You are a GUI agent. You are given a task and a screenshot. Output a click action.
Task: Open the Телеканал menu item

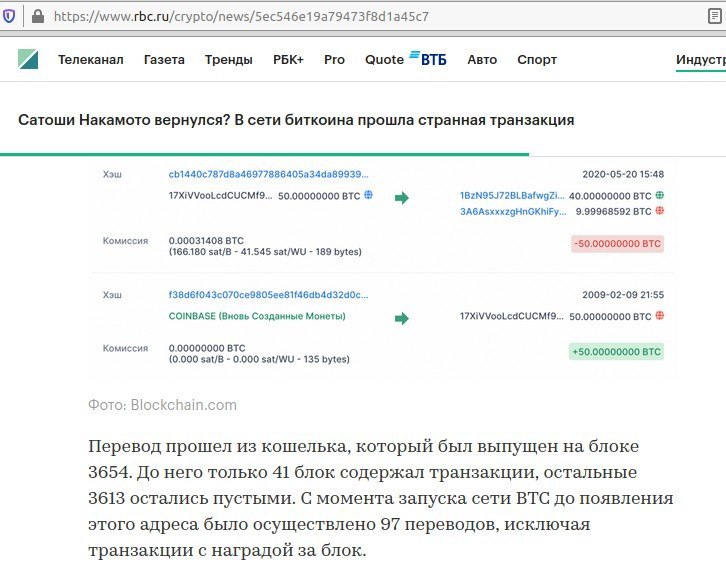91,60
